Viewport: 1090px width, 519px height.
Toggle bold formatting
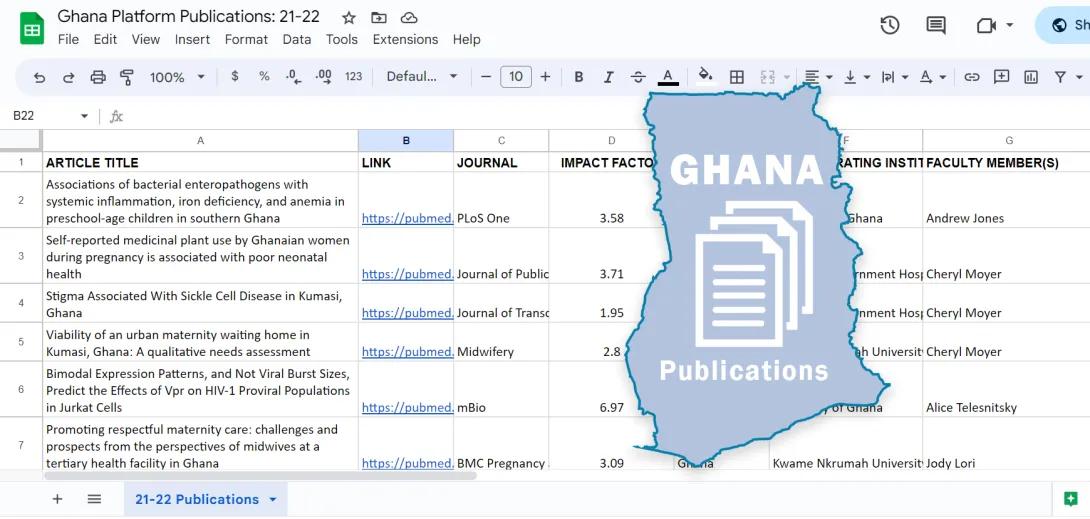[x=578, y=77]
